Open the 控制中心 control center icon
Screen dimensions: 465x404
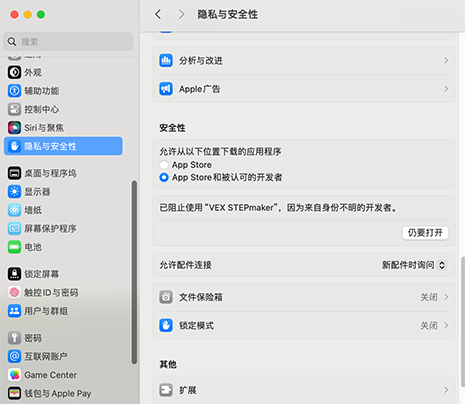[14, 109]
